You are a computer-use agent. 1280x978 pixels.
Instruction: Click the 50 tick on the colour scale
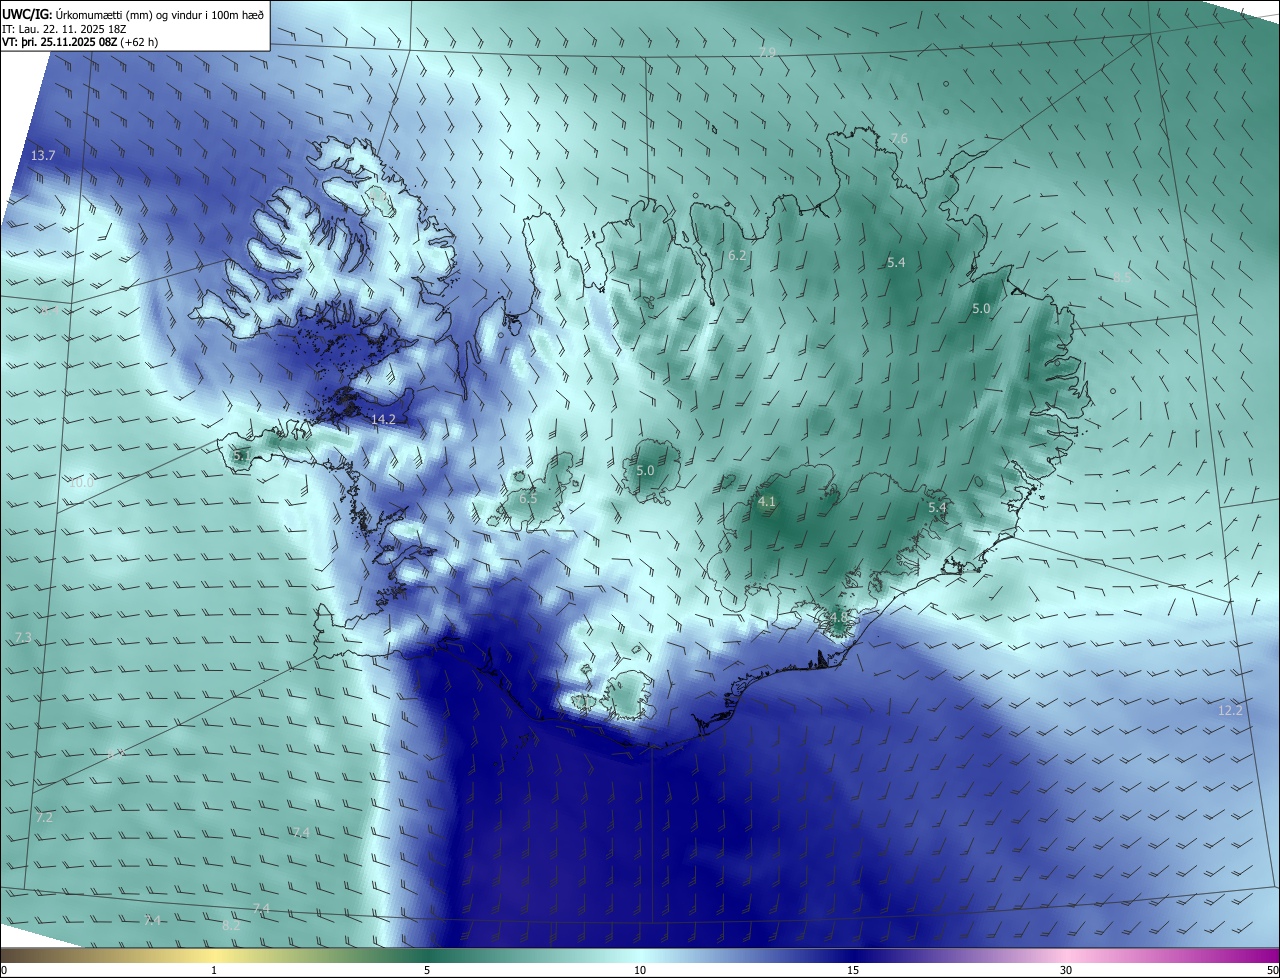coord(1271,971)
